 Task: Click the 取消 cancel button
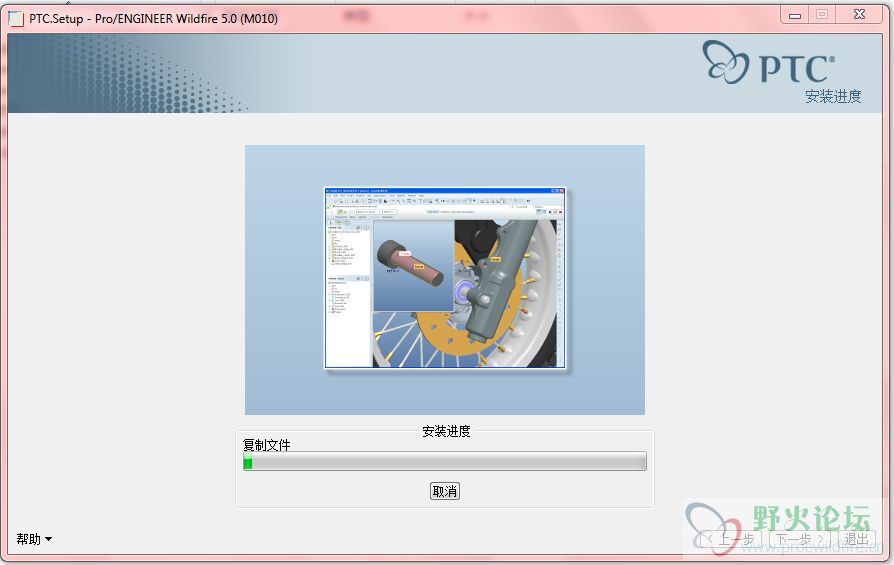(445, 491)
